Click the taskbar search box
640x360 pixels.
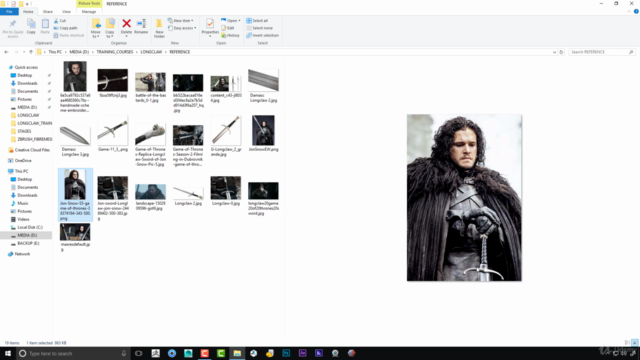[x=73, y=353]
